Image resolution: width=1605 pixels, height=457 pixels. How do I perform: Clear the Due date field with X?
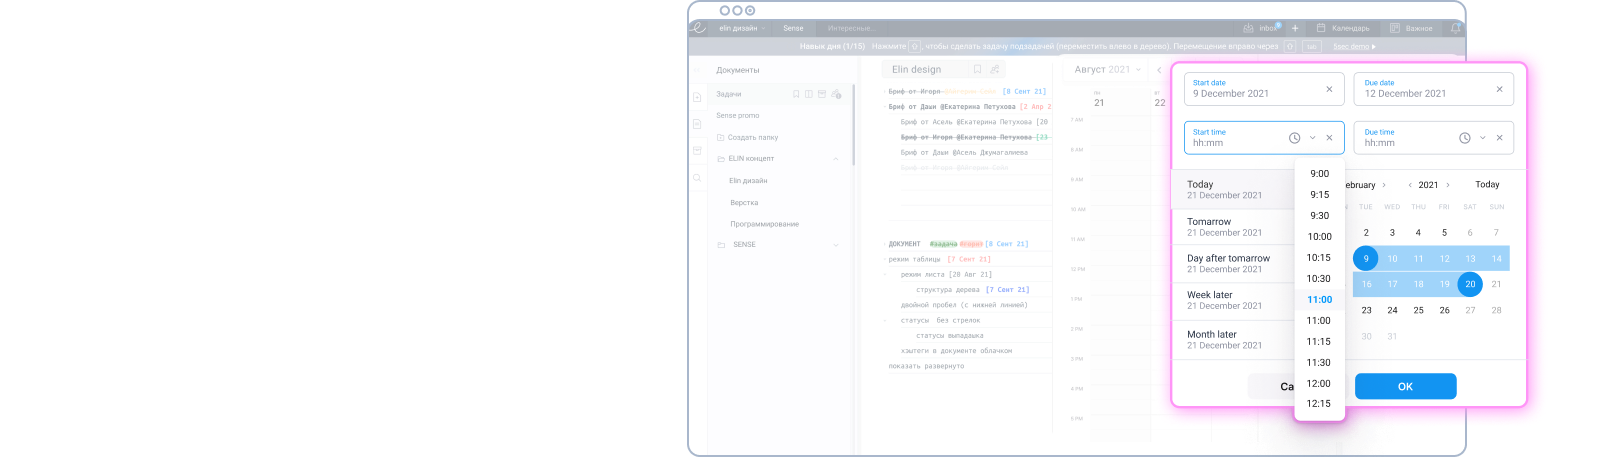[1499, 89]
